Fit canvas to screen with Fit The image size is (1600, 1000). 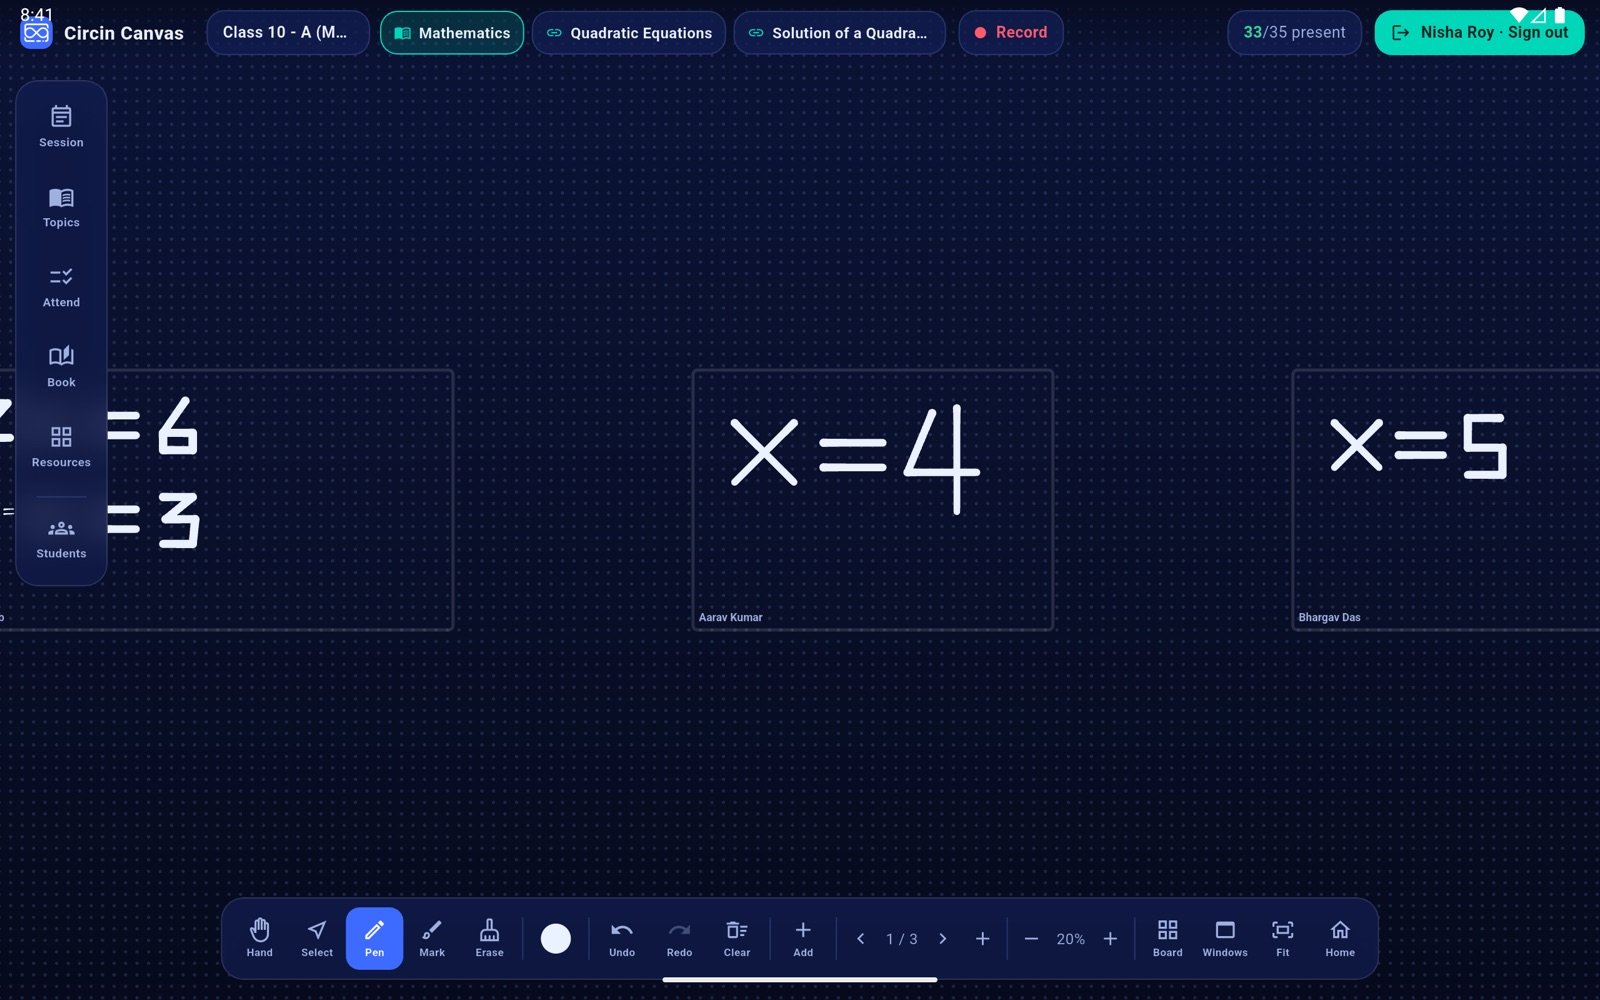click(x=1282, y=938)
